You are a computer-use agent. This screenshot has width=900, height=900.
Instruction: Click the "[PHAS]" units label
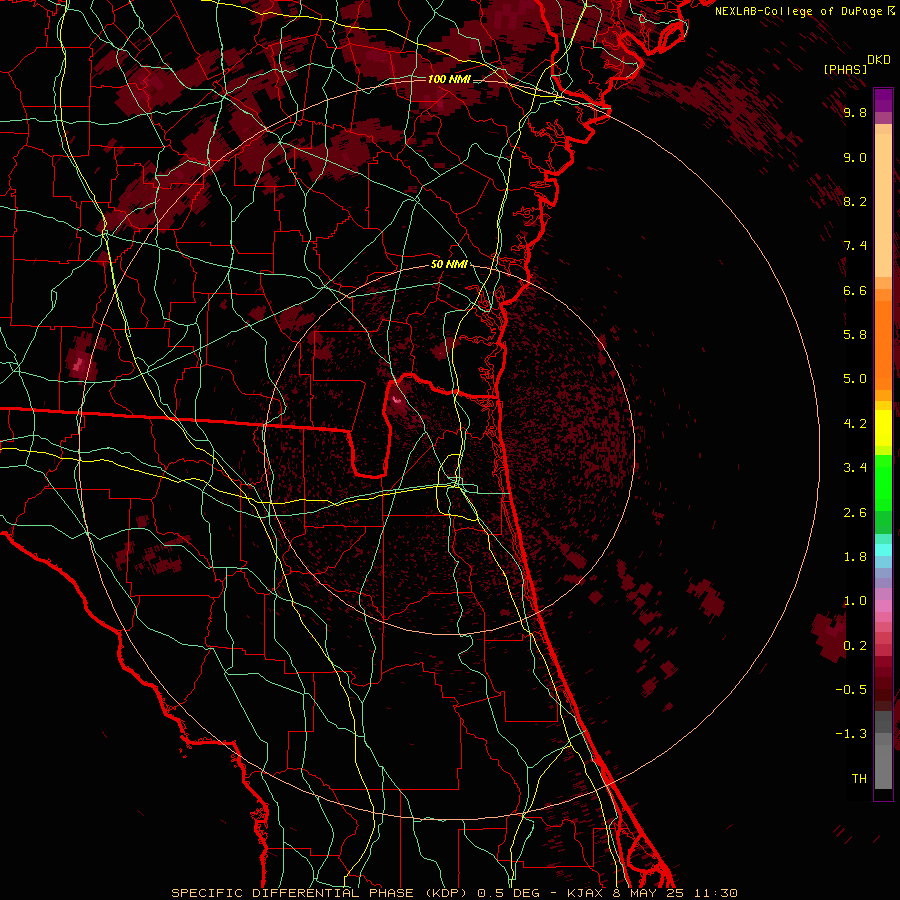(845, 70)
